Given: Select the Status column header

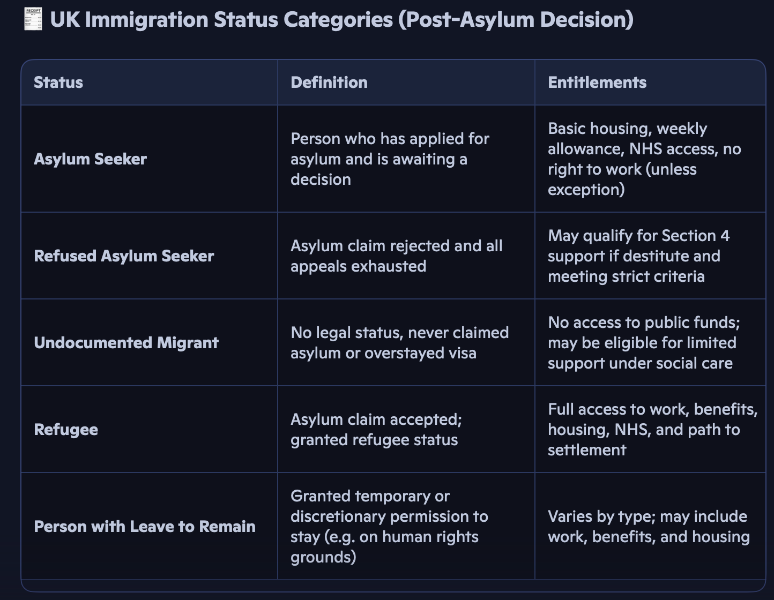Looking at the screenshot, I should click(x=59, y=82).
